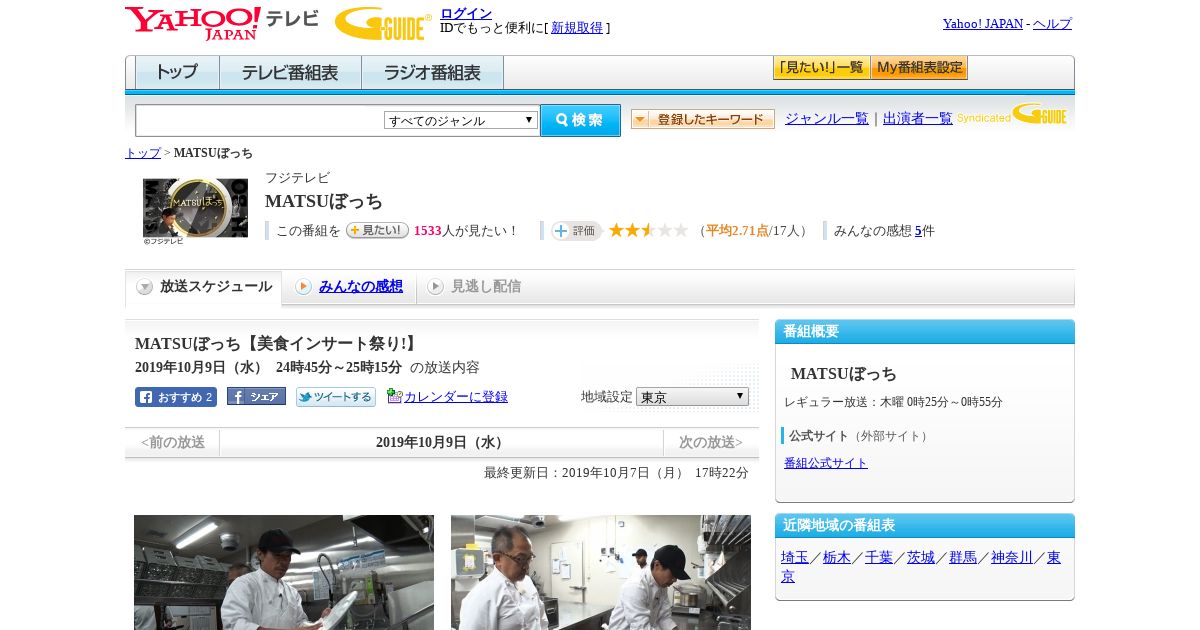
Task: Click the star rating display
Action: pos(648,230)
